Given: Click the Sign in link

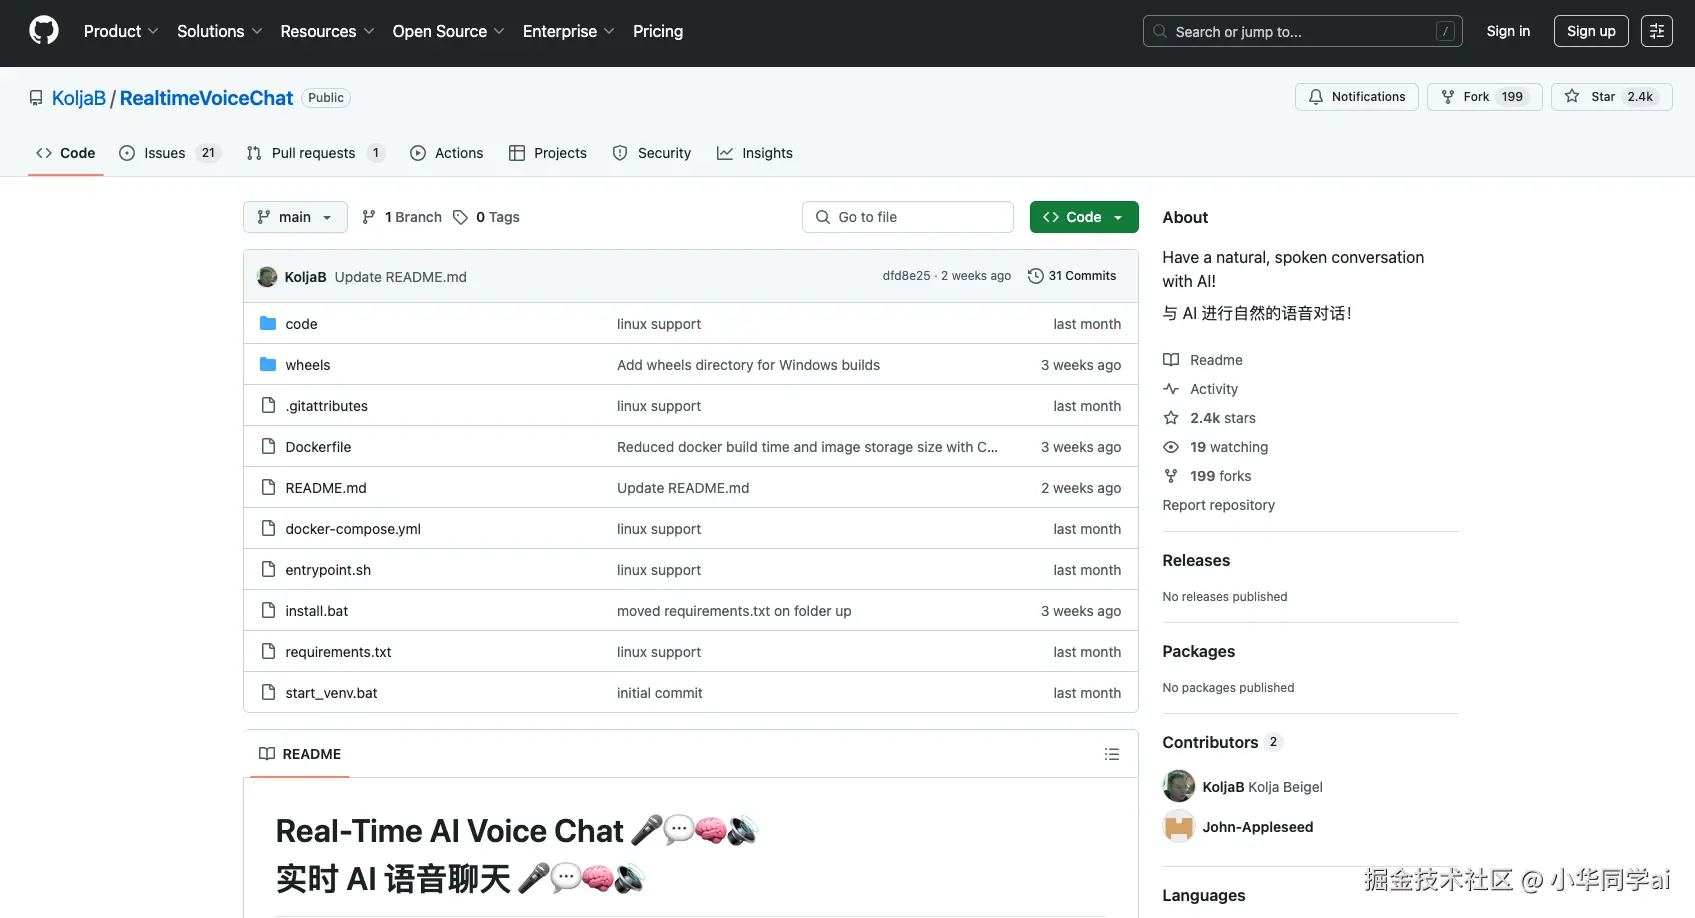Looking at the screenshot, I should [x=1508, y=31].
